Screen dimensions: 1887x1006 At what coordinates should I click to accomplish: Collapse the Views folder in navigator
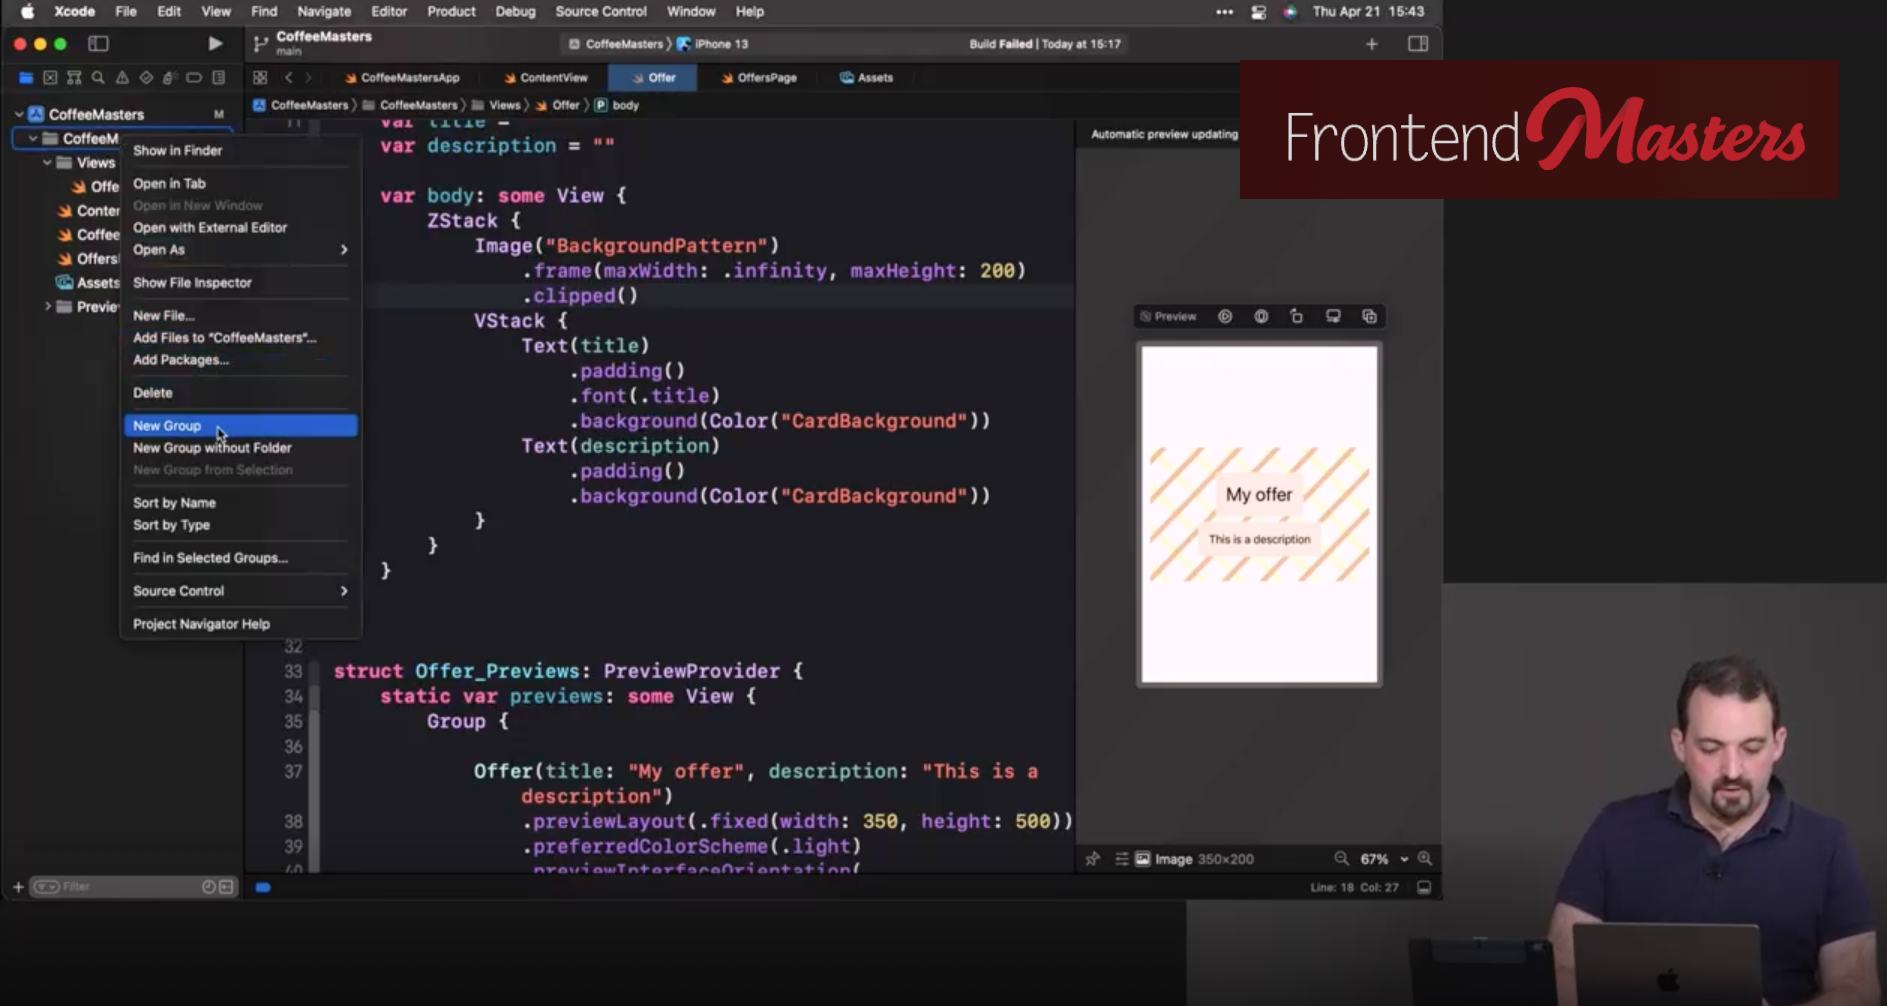click(47, 162)
